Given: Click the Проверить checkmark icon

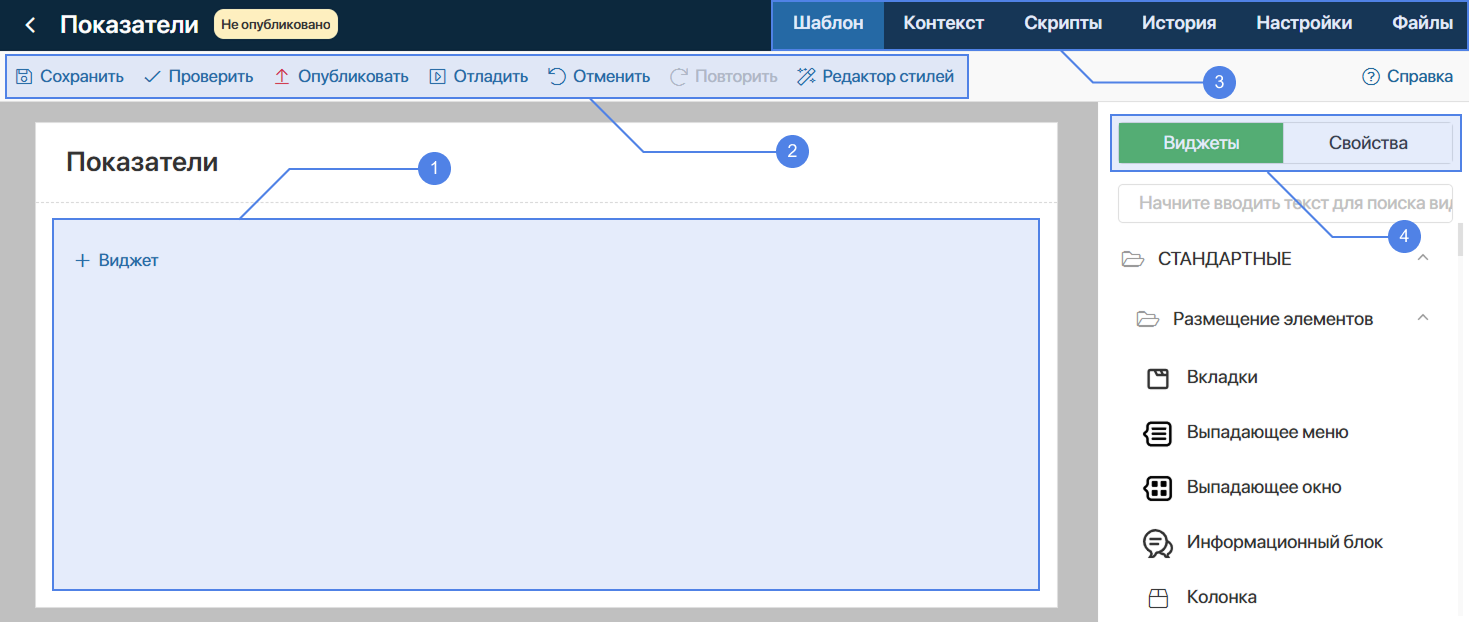Looking at the screenshot, I should pyautogui.click(x=152, y=76).
